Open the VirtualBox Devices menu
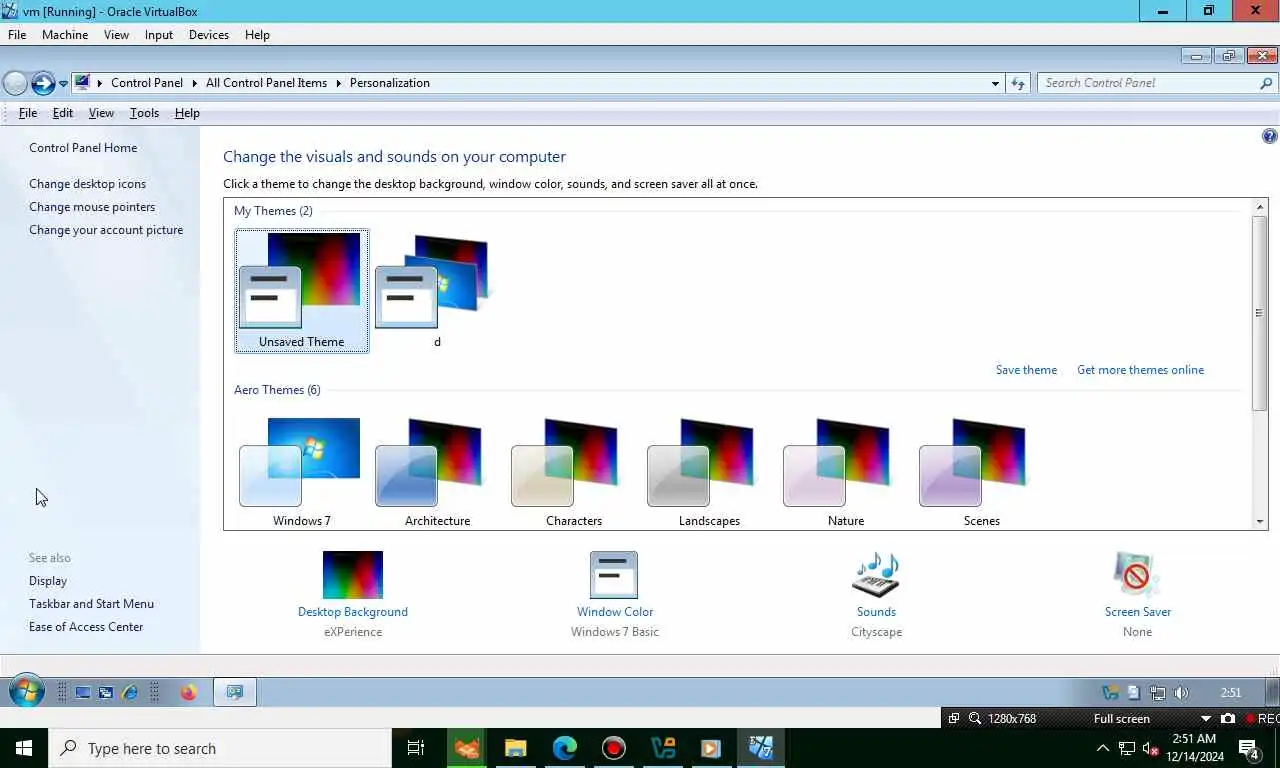 click(208, 34)
